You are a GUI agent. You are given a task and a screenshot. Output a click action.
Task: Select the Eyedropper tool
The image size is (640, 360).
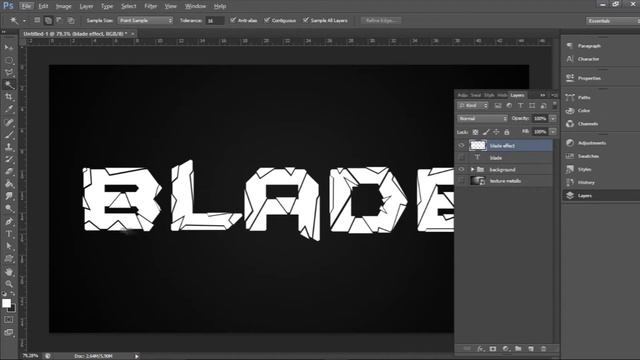click(x=9, y=109)
